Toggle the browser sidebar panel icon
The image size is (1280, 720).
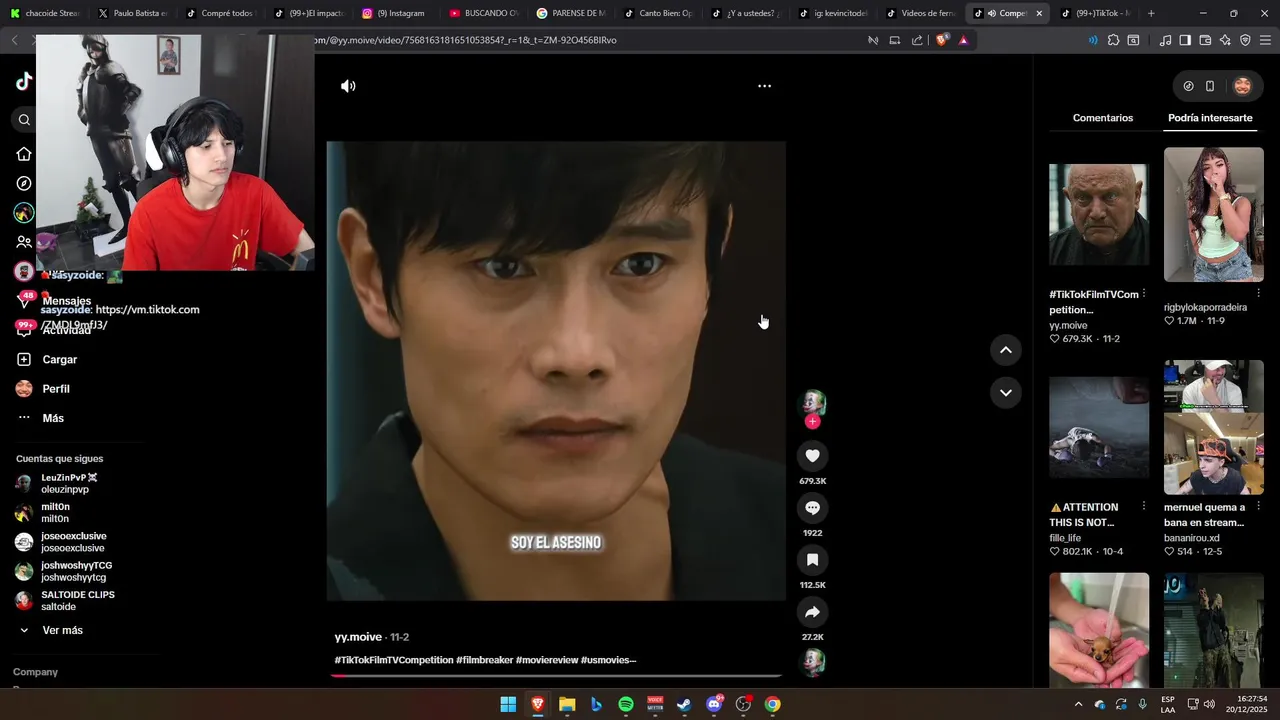(x=1185, y=40)
